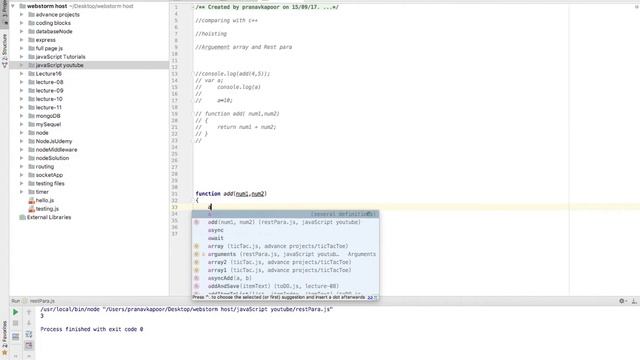This screenshot has height=360, width=640.
Task: Open the Structure tool window tab
Action: (4, 51)
